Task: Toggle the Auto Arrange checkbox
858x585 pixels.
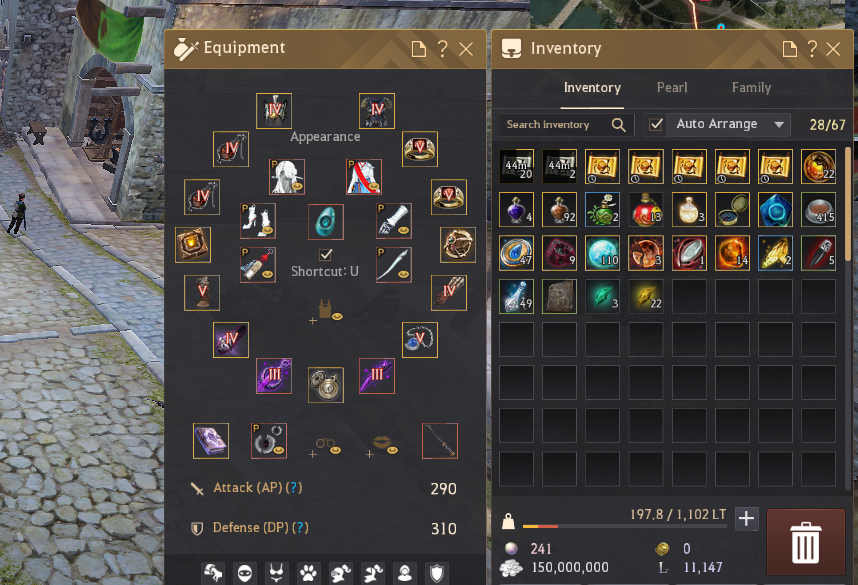Action: (x=656, y=125)
